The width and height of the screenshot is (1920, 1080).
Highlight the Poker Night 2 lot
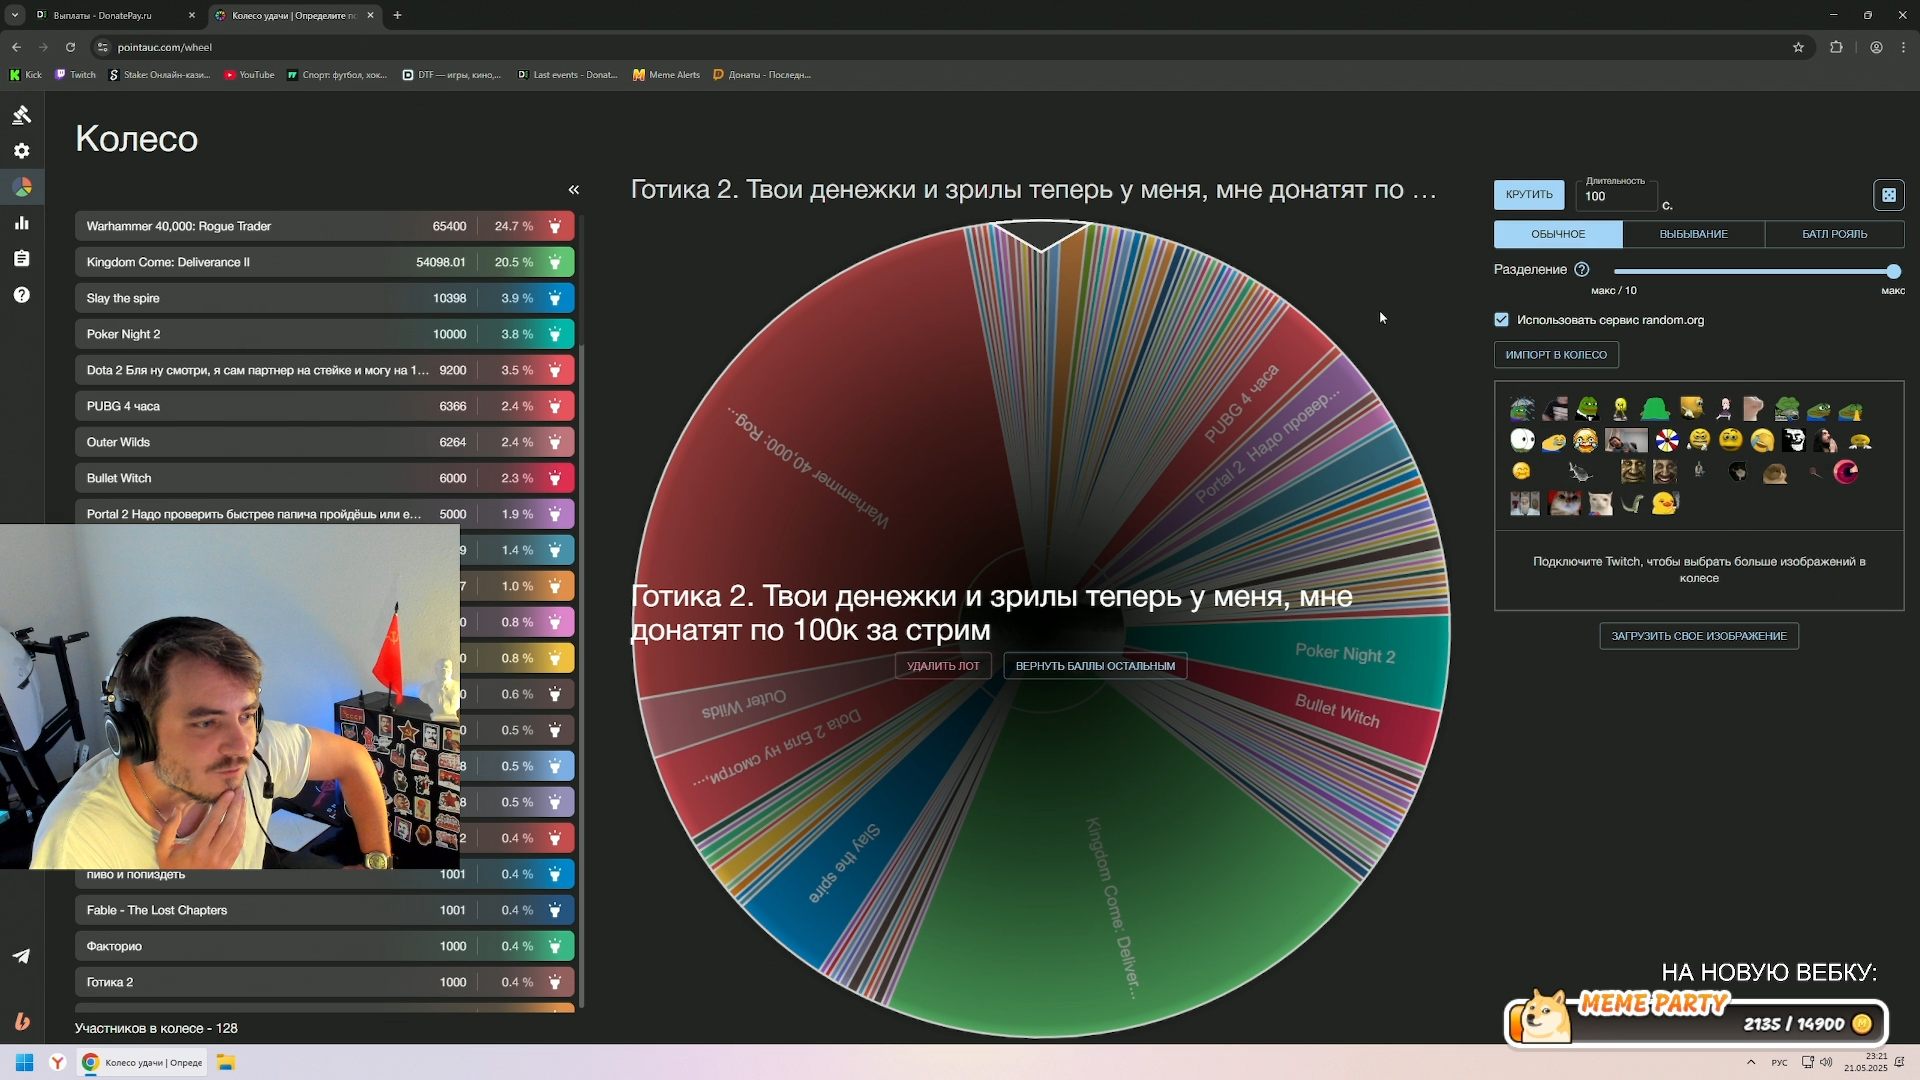[x=555, y=334]
